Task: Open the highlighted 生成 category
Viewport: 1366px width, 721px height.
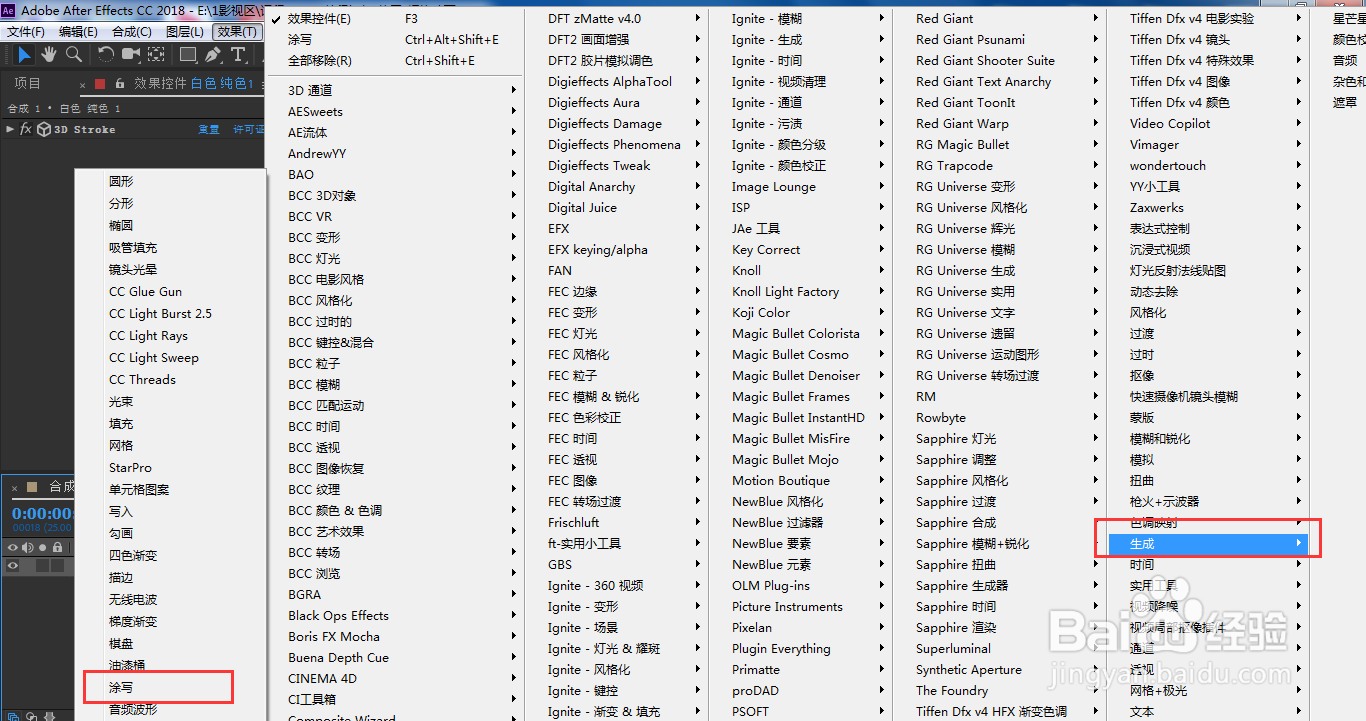Action: [x=1208, y=543]
